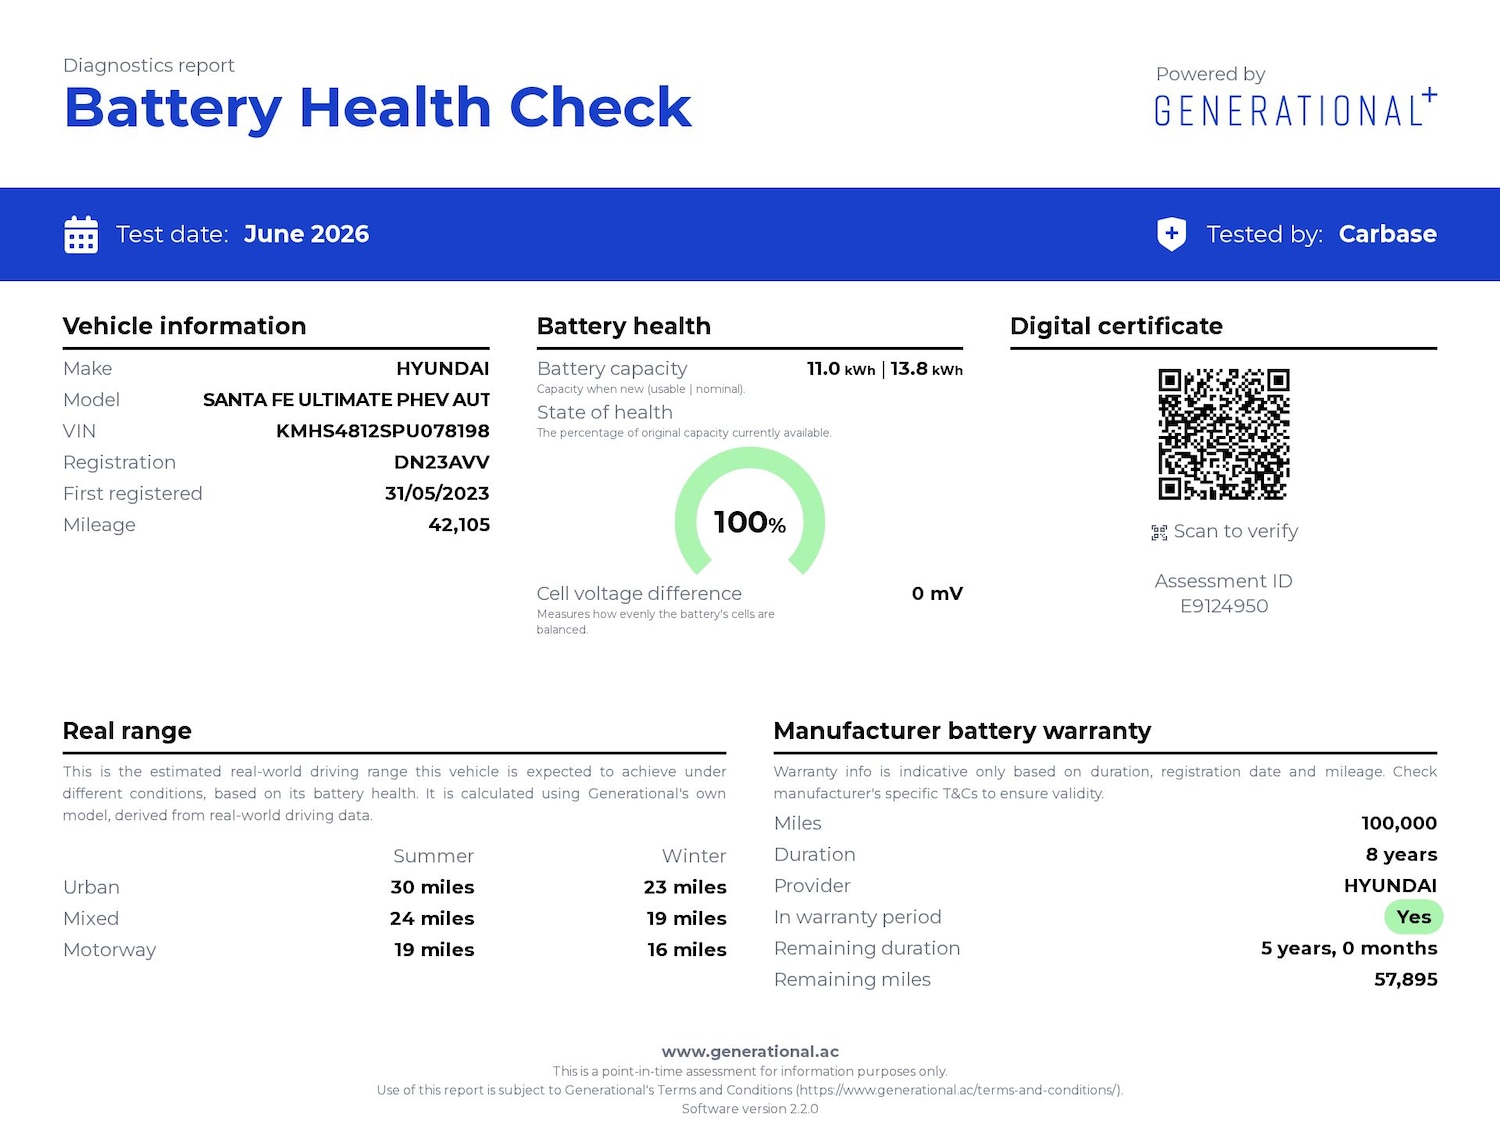Click the Battery health heading
1500x1125 pixels.
point(624,326)
